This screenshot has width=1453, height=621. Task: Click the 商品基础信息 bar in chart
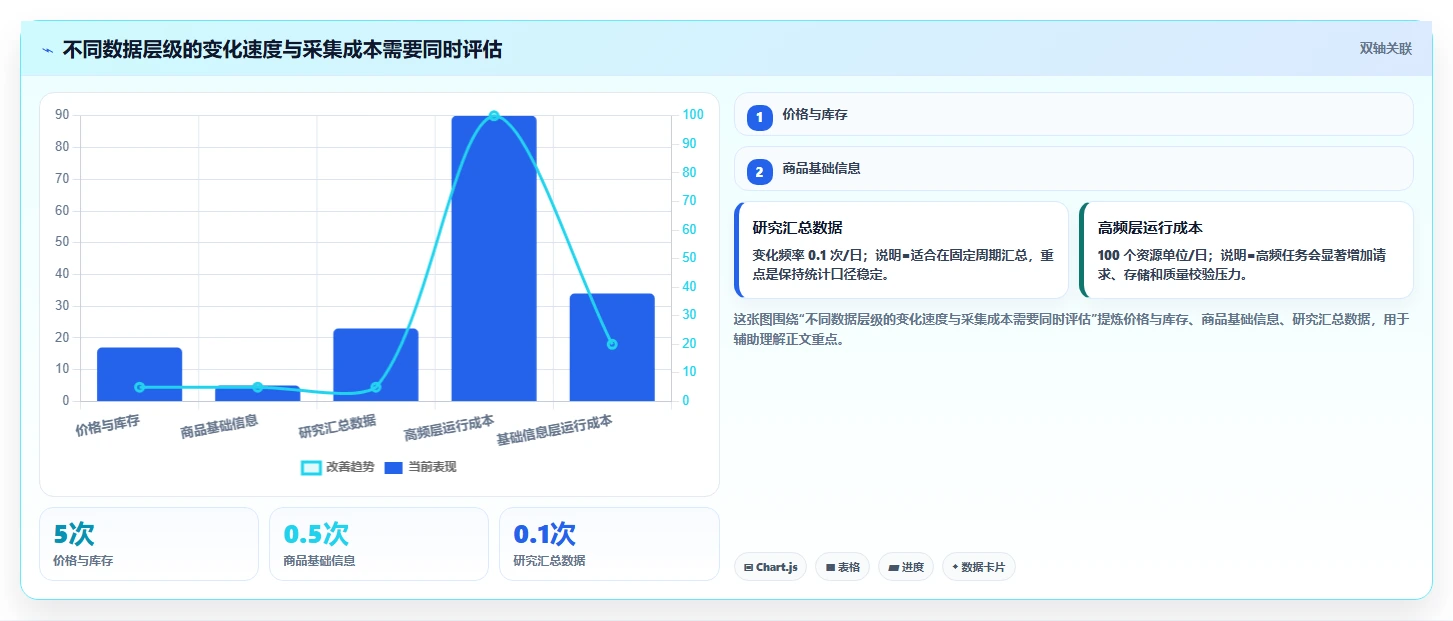[x=257, y=394]
